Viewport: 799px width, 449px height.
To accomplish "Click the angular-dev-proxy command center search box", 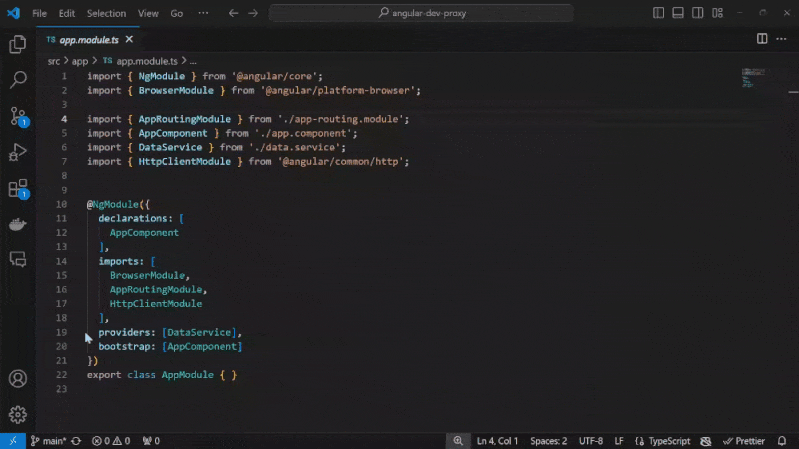I will [x=421, y=13].
